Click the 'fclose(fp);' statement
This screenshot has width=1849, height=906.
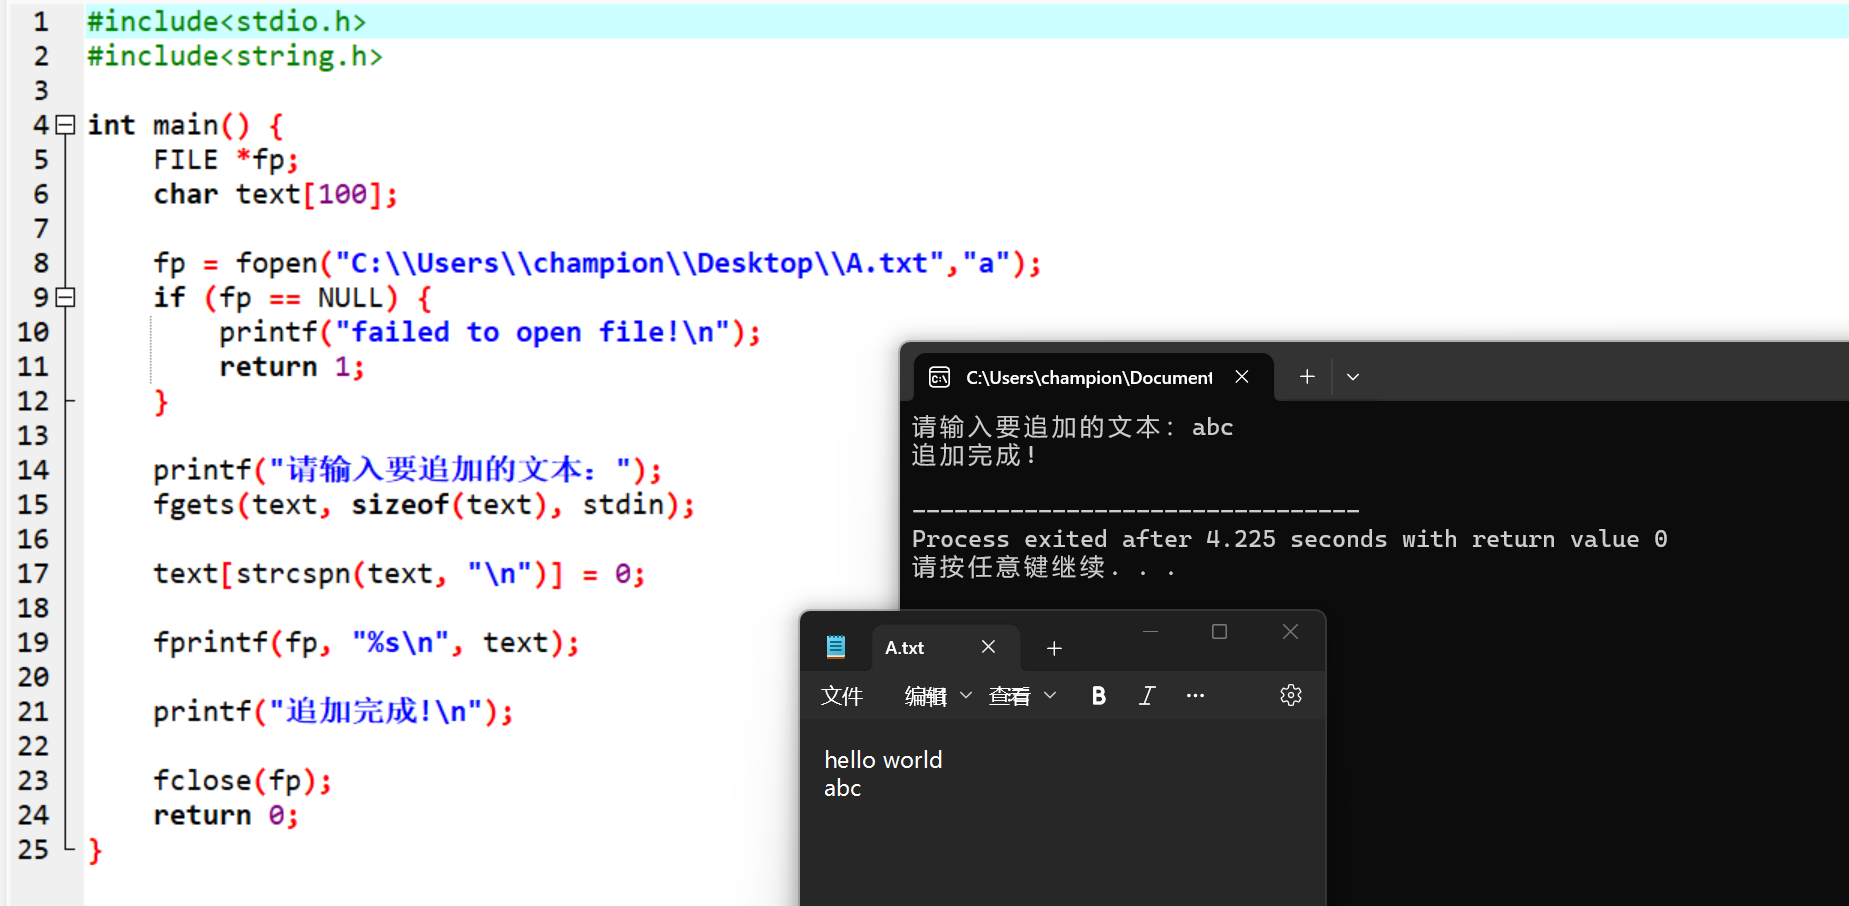coord(242,781)
